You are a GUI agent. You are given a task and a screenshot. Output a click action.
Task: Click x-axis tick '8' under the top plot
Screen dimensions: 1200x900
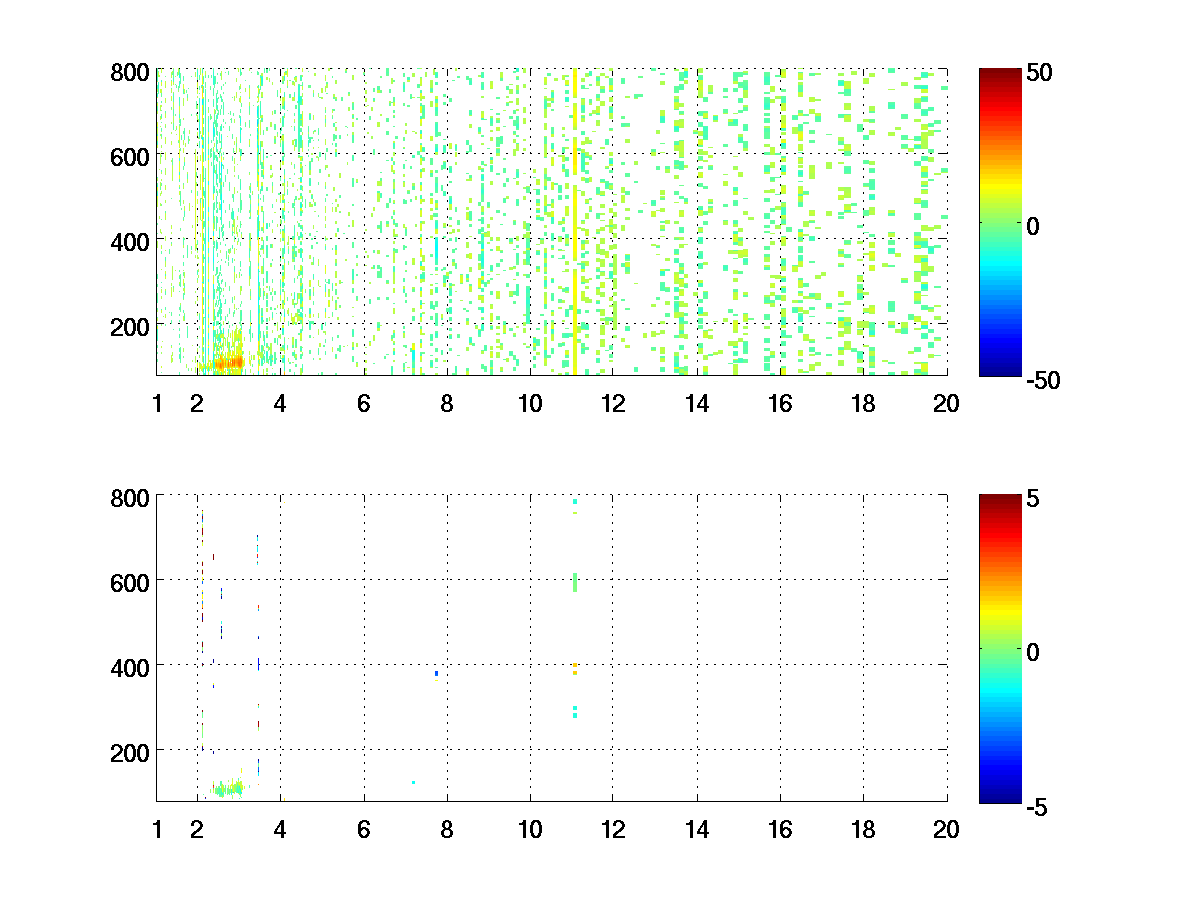click(446, 403)
